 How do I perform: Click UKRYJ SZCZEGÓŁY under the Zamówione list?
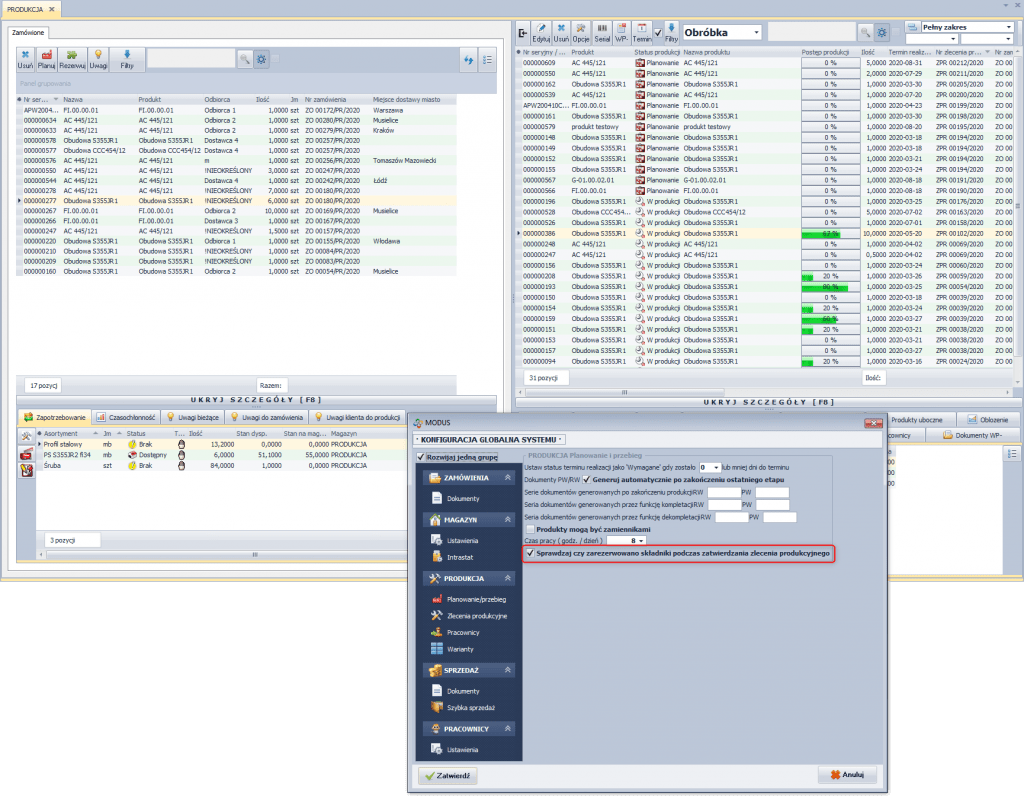click(256, 400)
